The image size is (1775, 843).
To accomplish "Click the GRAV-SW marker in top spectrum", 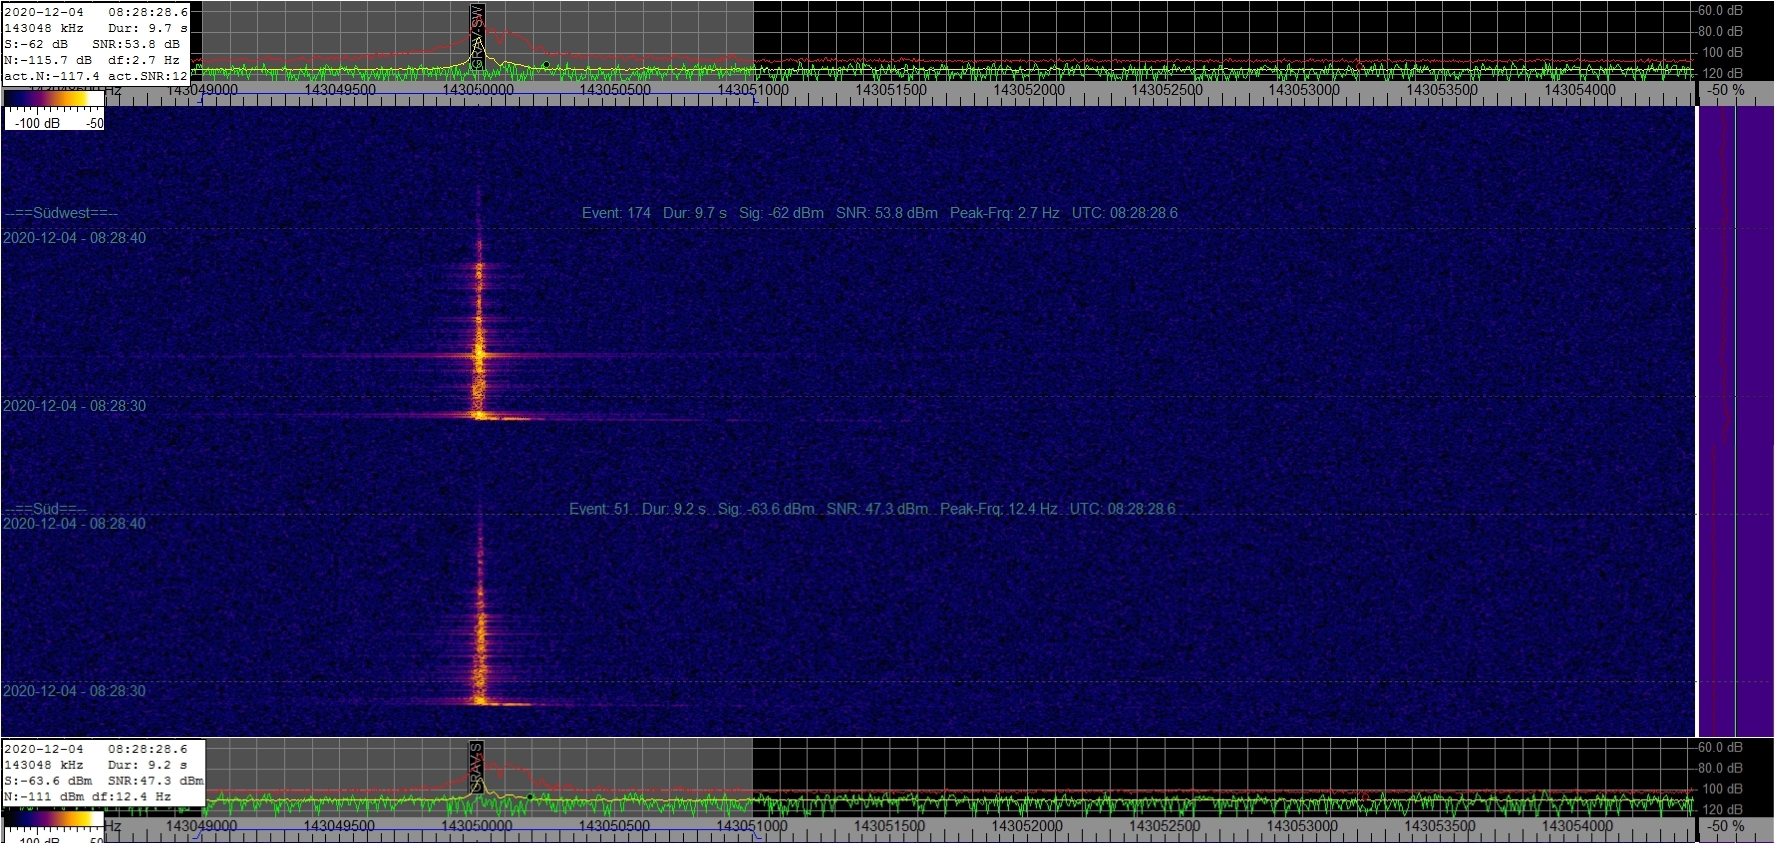I will [478, 36].
